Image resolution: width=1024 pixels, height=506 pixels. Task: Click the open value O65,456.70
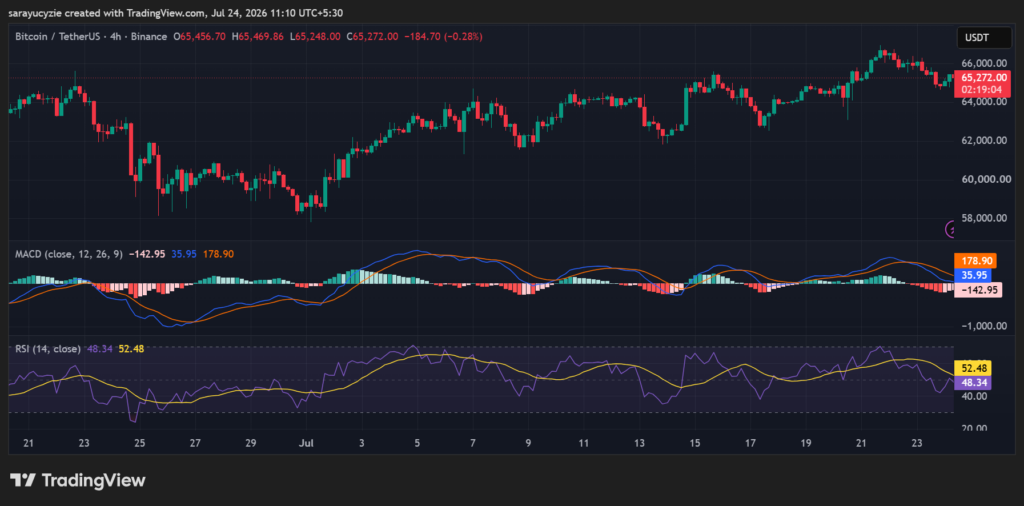(x=200, y=37)
